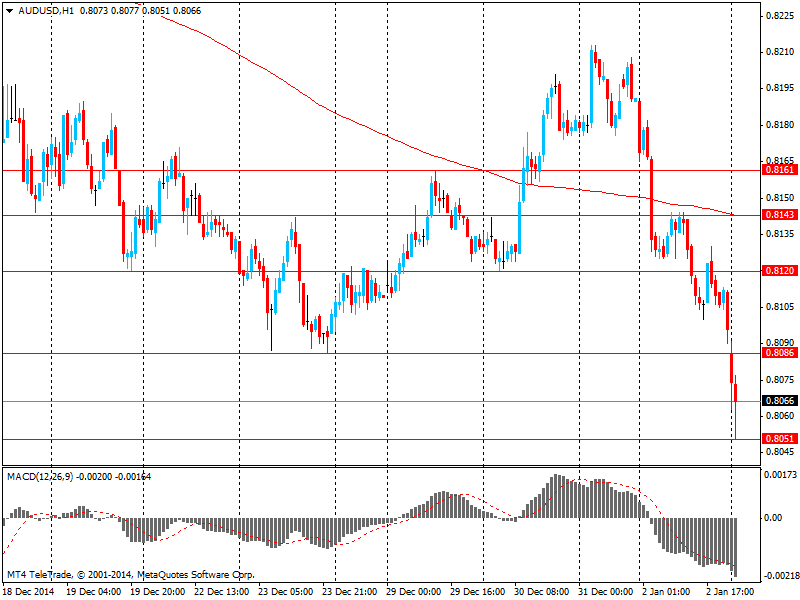This screenshot has width=800, height=600.
Task: Click the 2 Jan 17:00 time label
Action: coord(732,592)
